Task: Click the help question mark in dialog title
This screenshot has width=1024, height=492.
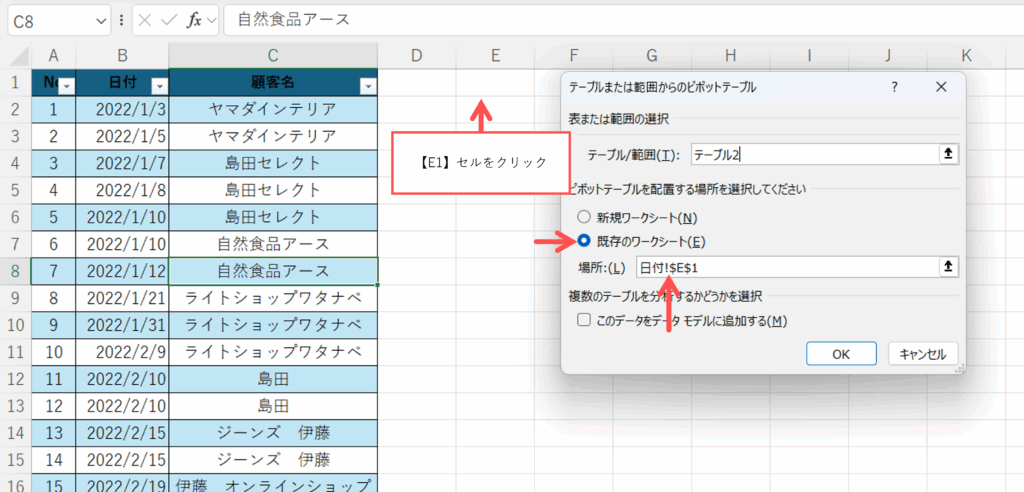Action: coord(894,87)
